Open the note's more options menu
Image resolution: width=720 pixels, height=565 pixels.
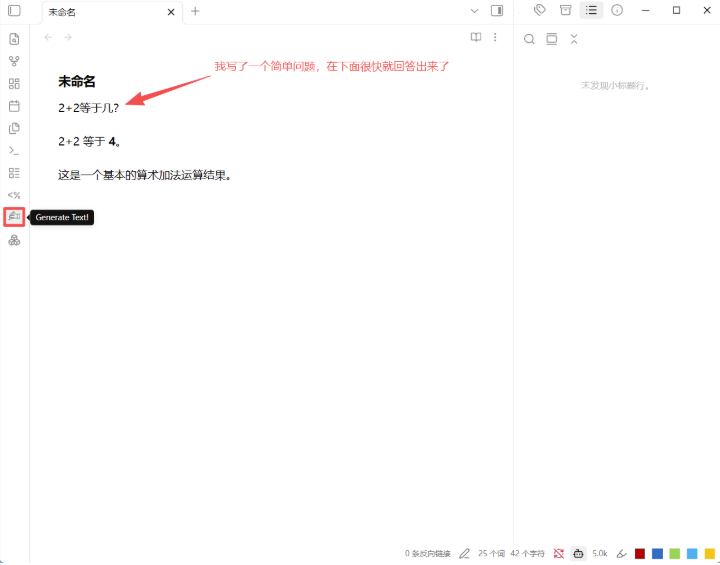[x=495, y=37]
